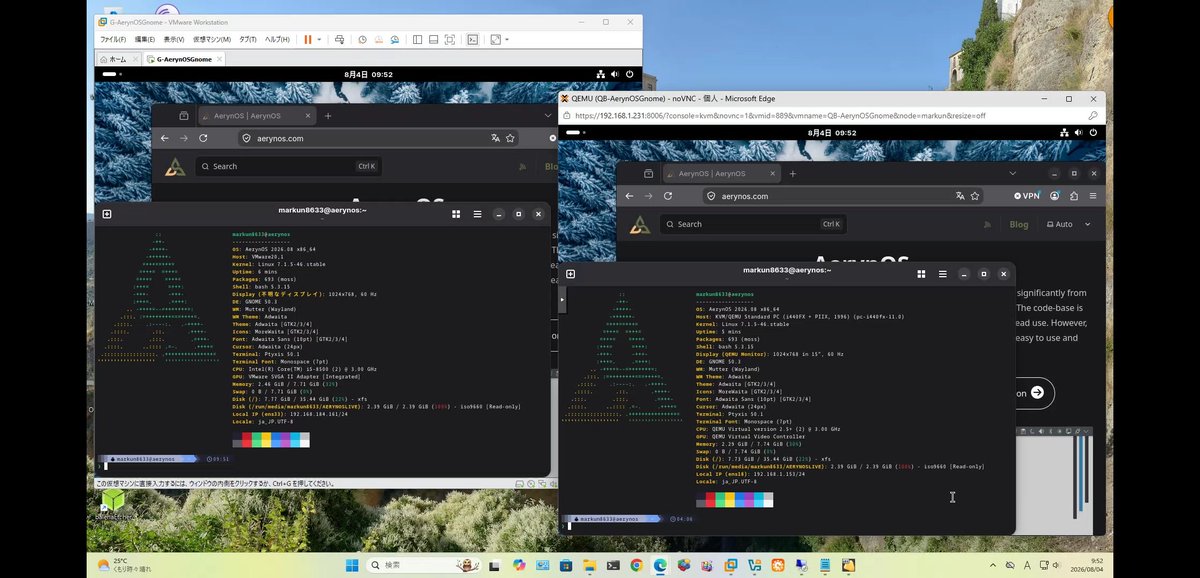Image resolution: width=1200 pixels, height=578 pixels.
Task: Click the volume icon in QEMU guest's GNOME bar
Action: pyautogui.click(x=1079, y=132)
